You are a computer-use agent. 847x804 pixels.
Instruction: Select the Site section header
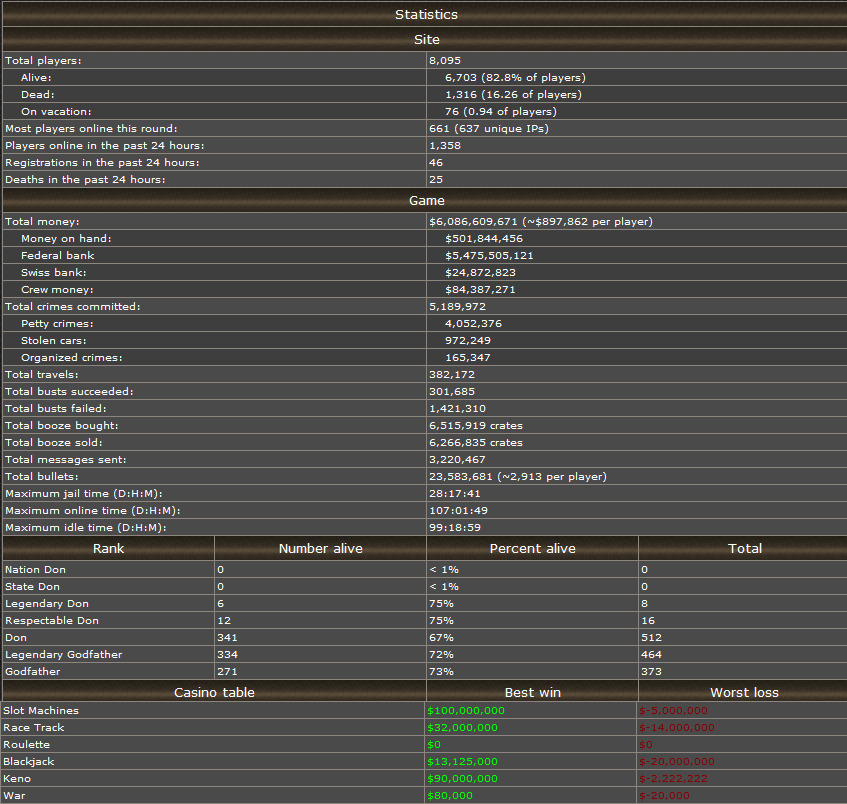coord(426,39)
